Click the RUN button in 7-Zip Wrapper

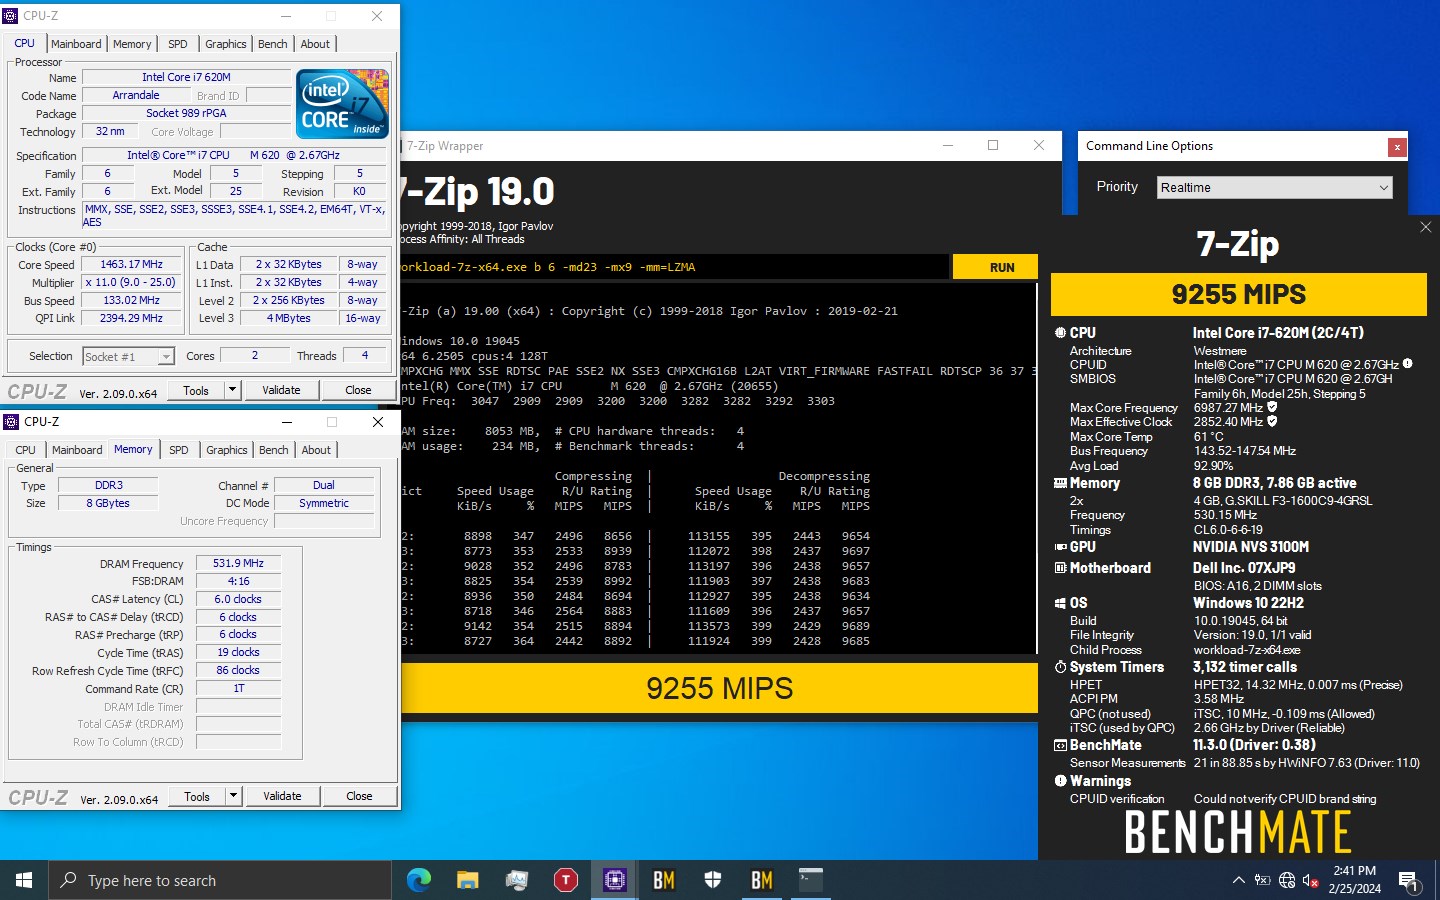pyautogui.click(x=995, y=267)
